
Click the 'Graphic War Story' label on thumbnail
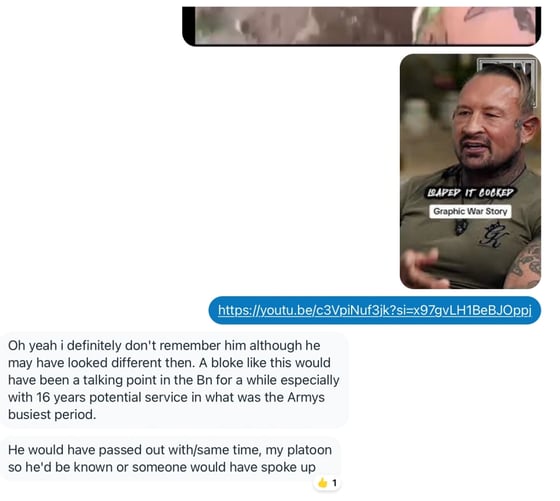tap(470, 211)
